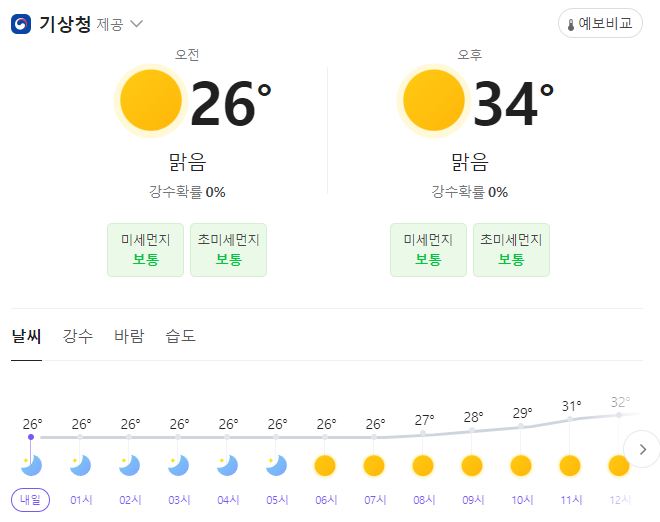Open morning 미세먼지 보통 badge
The width and height of the screenshot is (660, 522).
146,250
